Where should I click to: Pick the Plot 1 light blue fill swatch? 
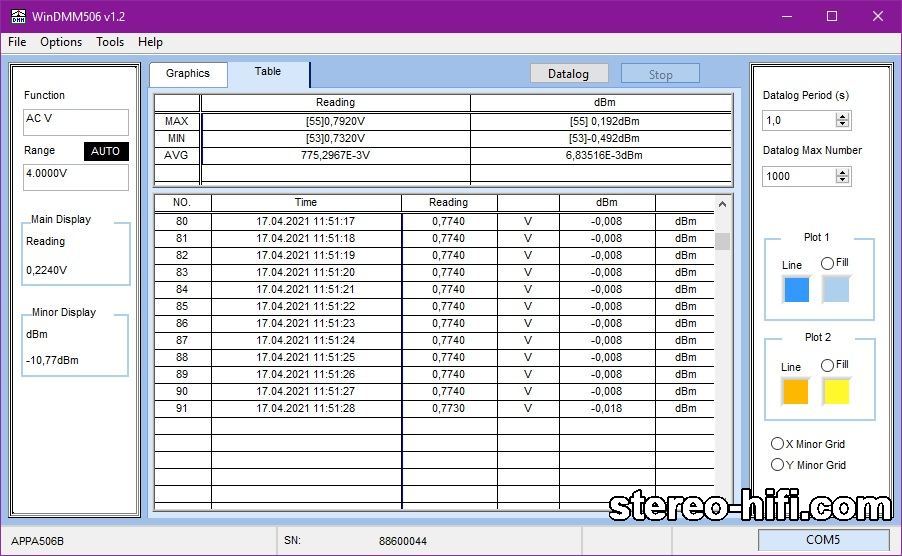[x=836, y=290]
